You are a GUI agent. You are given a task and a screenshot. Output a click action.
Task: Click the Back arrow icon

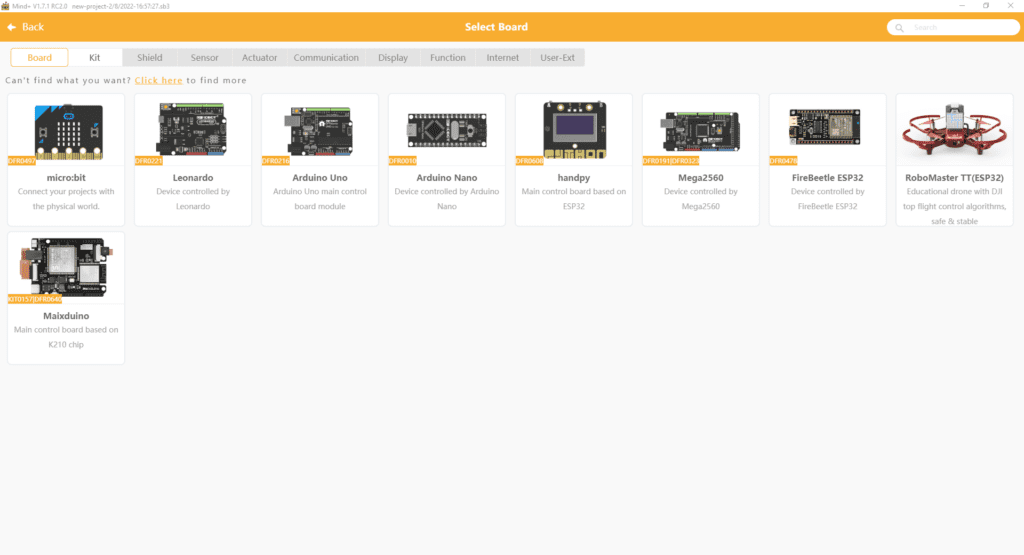(x=12, y=27)
